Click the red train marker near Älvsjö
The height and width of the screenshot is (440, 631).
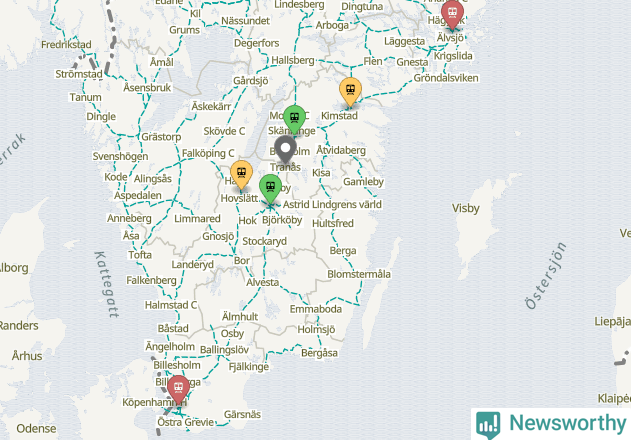(452, 14)
